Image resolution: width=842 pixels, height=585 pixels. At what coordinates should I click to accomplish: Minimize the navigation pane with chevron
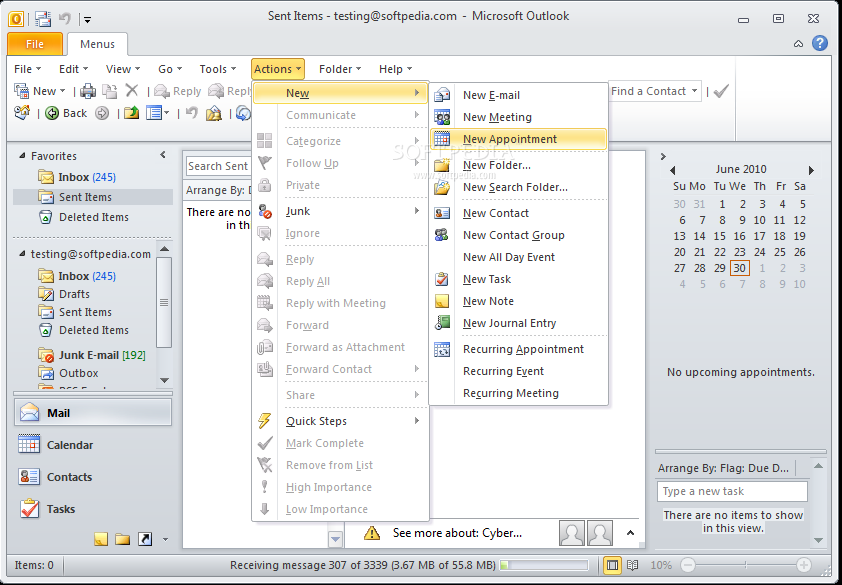[163, 155]
